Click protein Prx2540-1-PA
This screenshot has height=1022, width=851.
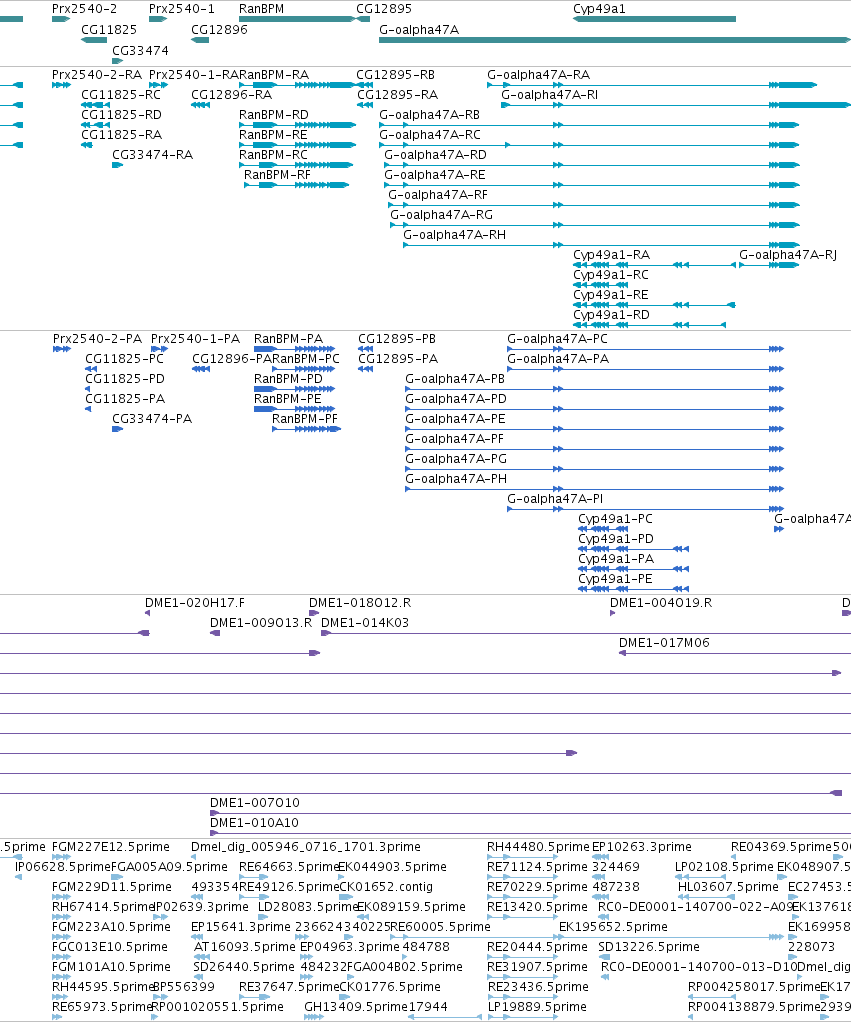tap(195, 339)
